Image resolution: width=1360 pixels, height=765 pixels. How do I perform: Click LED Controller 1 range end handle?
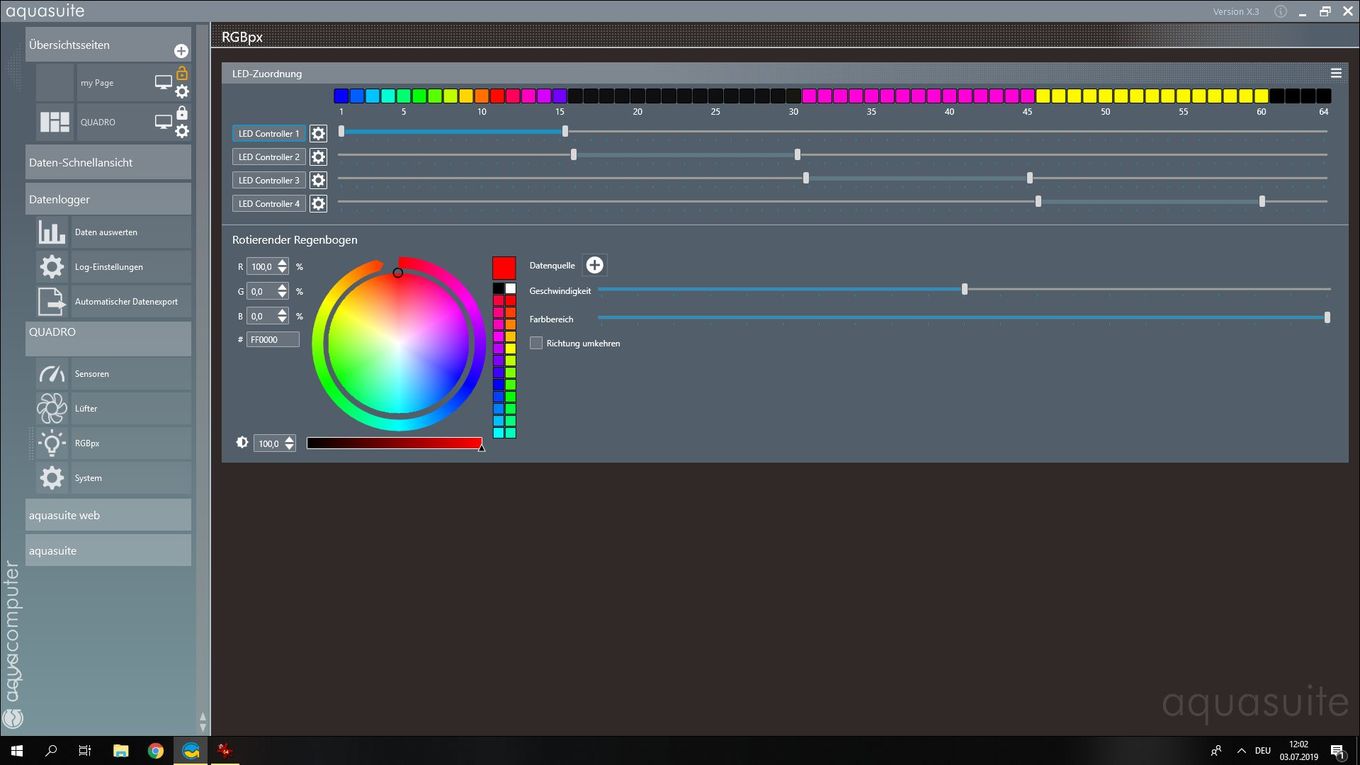coord(565,131)
